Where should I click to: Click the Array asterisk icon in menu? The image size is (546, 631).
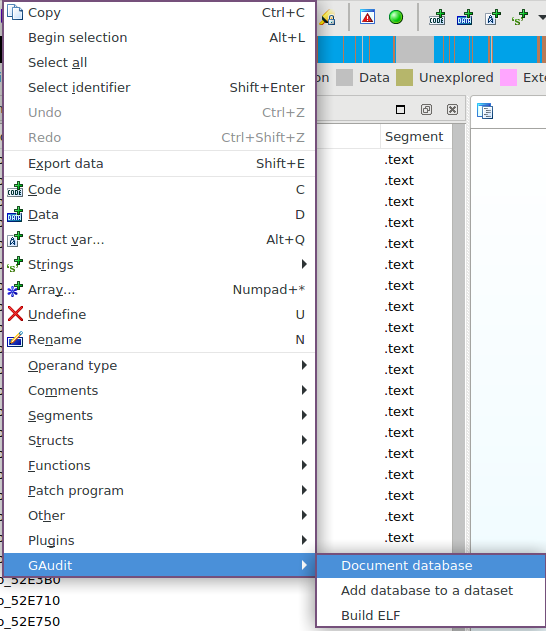click(15, 290)
